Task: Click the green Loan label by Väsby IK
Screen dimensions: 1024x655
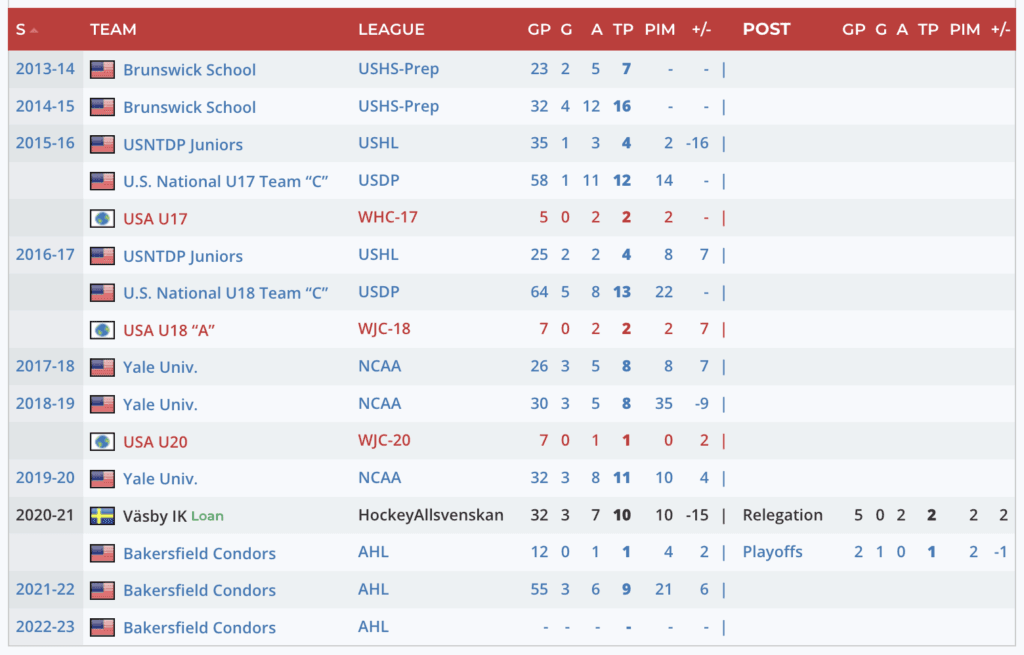Action: point(208,516)
